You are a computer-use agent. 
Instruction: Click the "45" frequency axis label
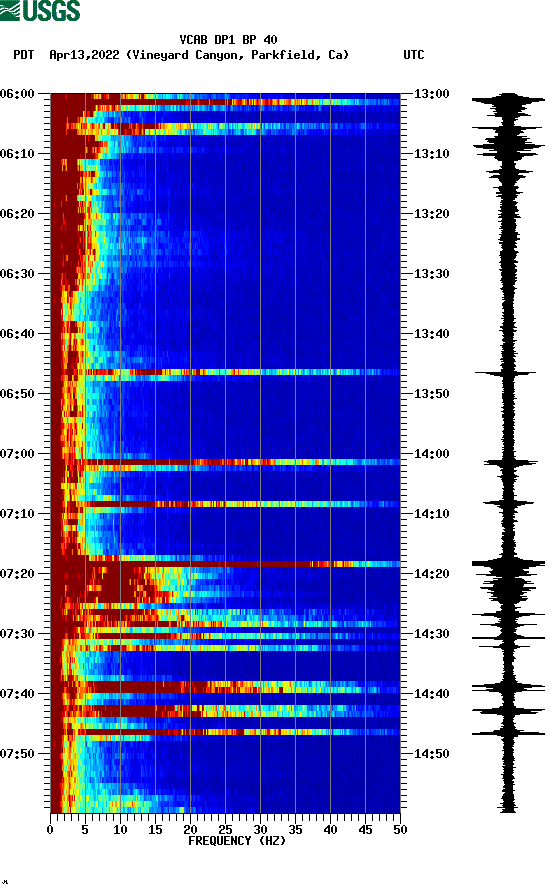point(365,830)
